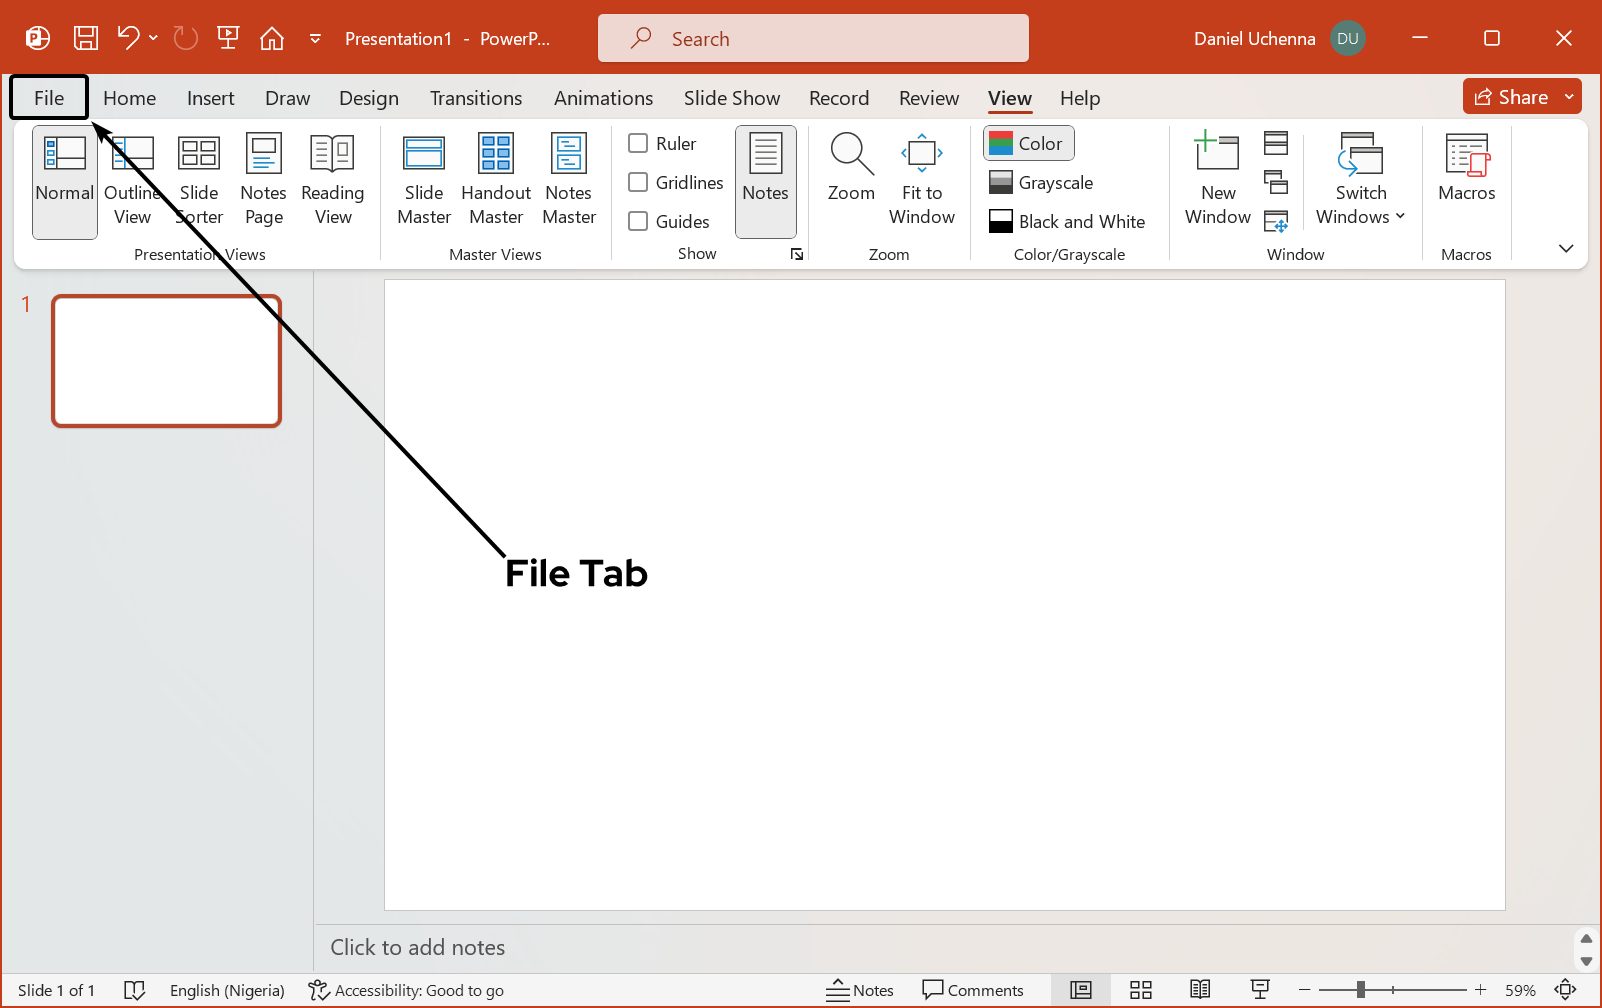1602x1008 pixels.
Task: Switch to the Transitions tab
Action: click(x=476, y=98)
